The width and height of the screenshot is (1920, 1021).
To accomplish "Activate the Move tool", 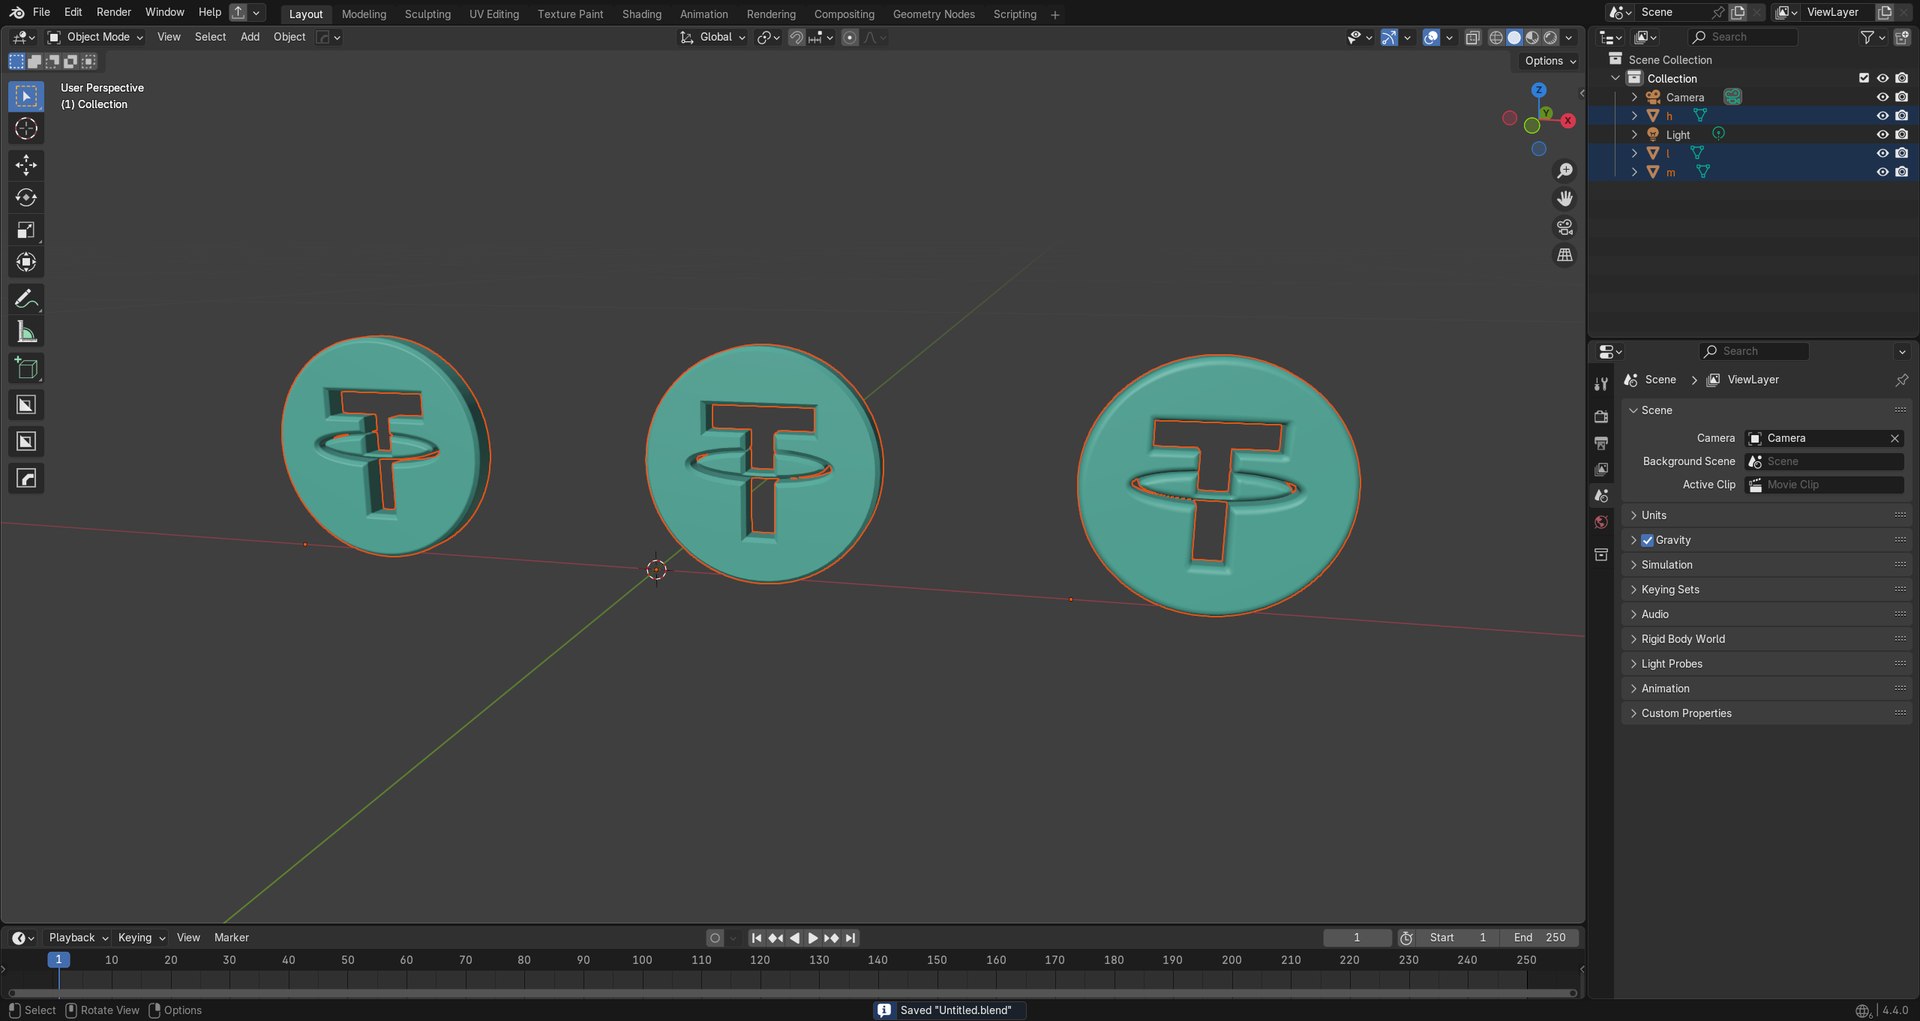I will point(26,165).
